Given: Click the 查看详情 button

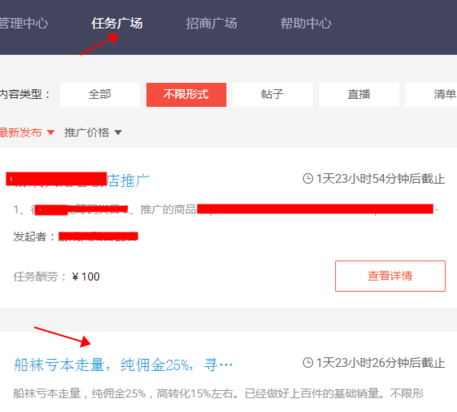Looking at the screenshot, I should click(390, 276).
